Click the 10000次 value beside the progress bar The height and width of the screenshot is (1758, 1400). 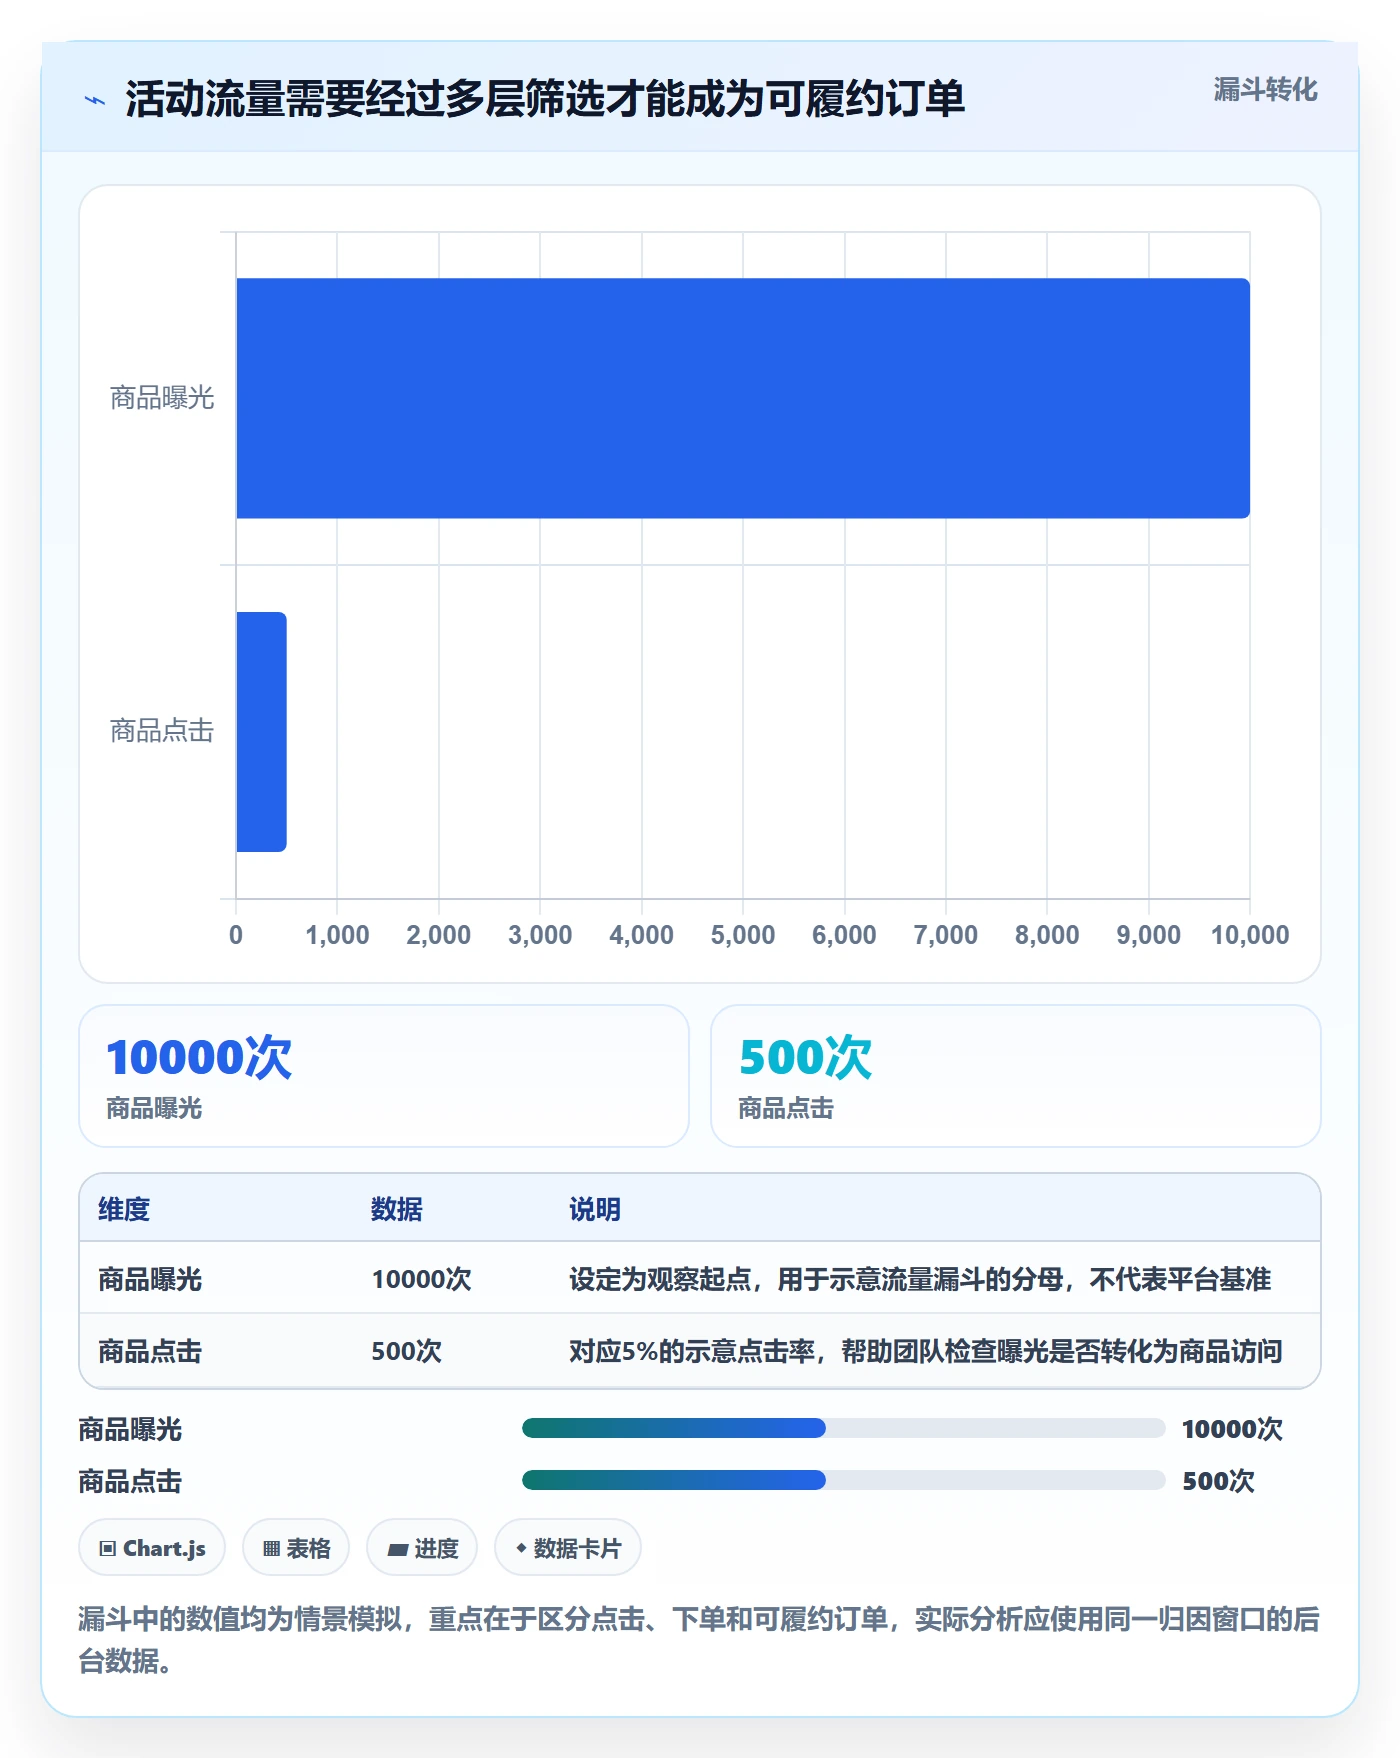[1232, 1429]
